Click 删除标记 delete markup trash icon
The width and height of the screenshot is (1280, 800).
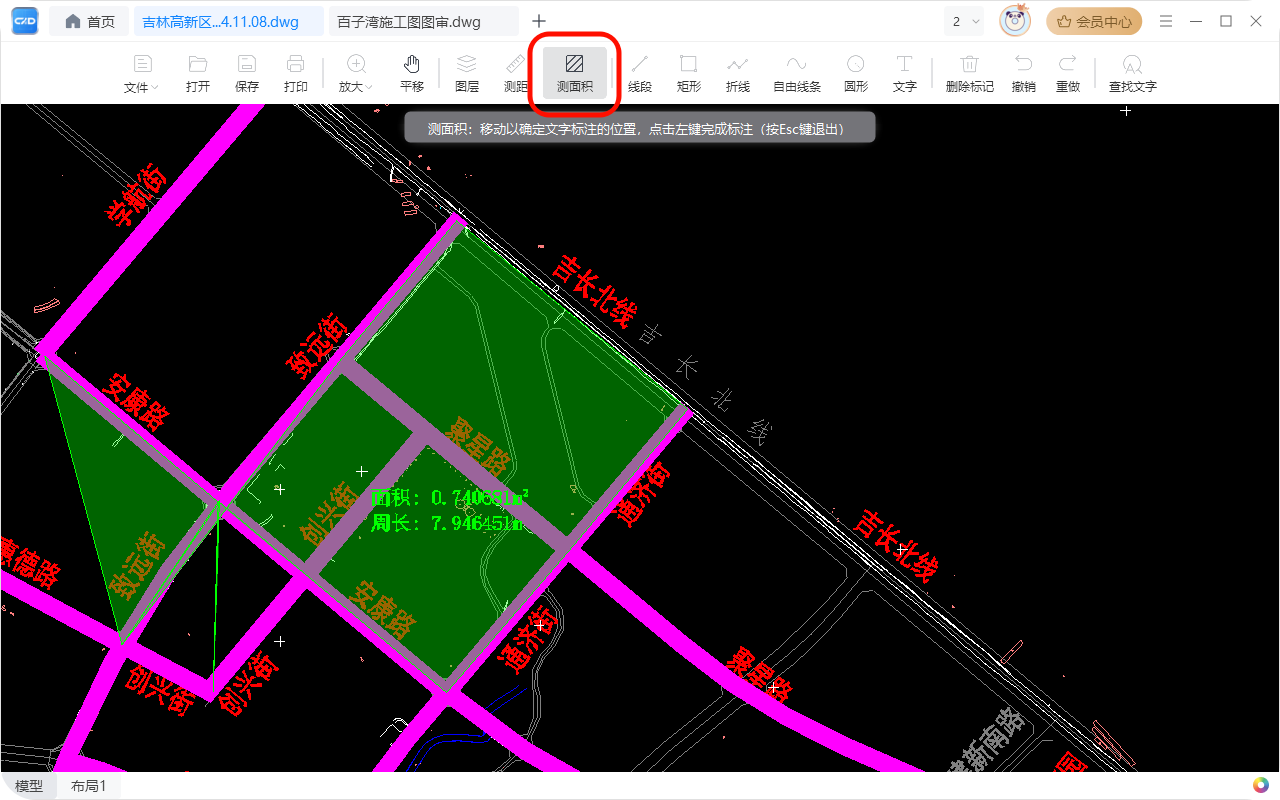coord(970,73)
